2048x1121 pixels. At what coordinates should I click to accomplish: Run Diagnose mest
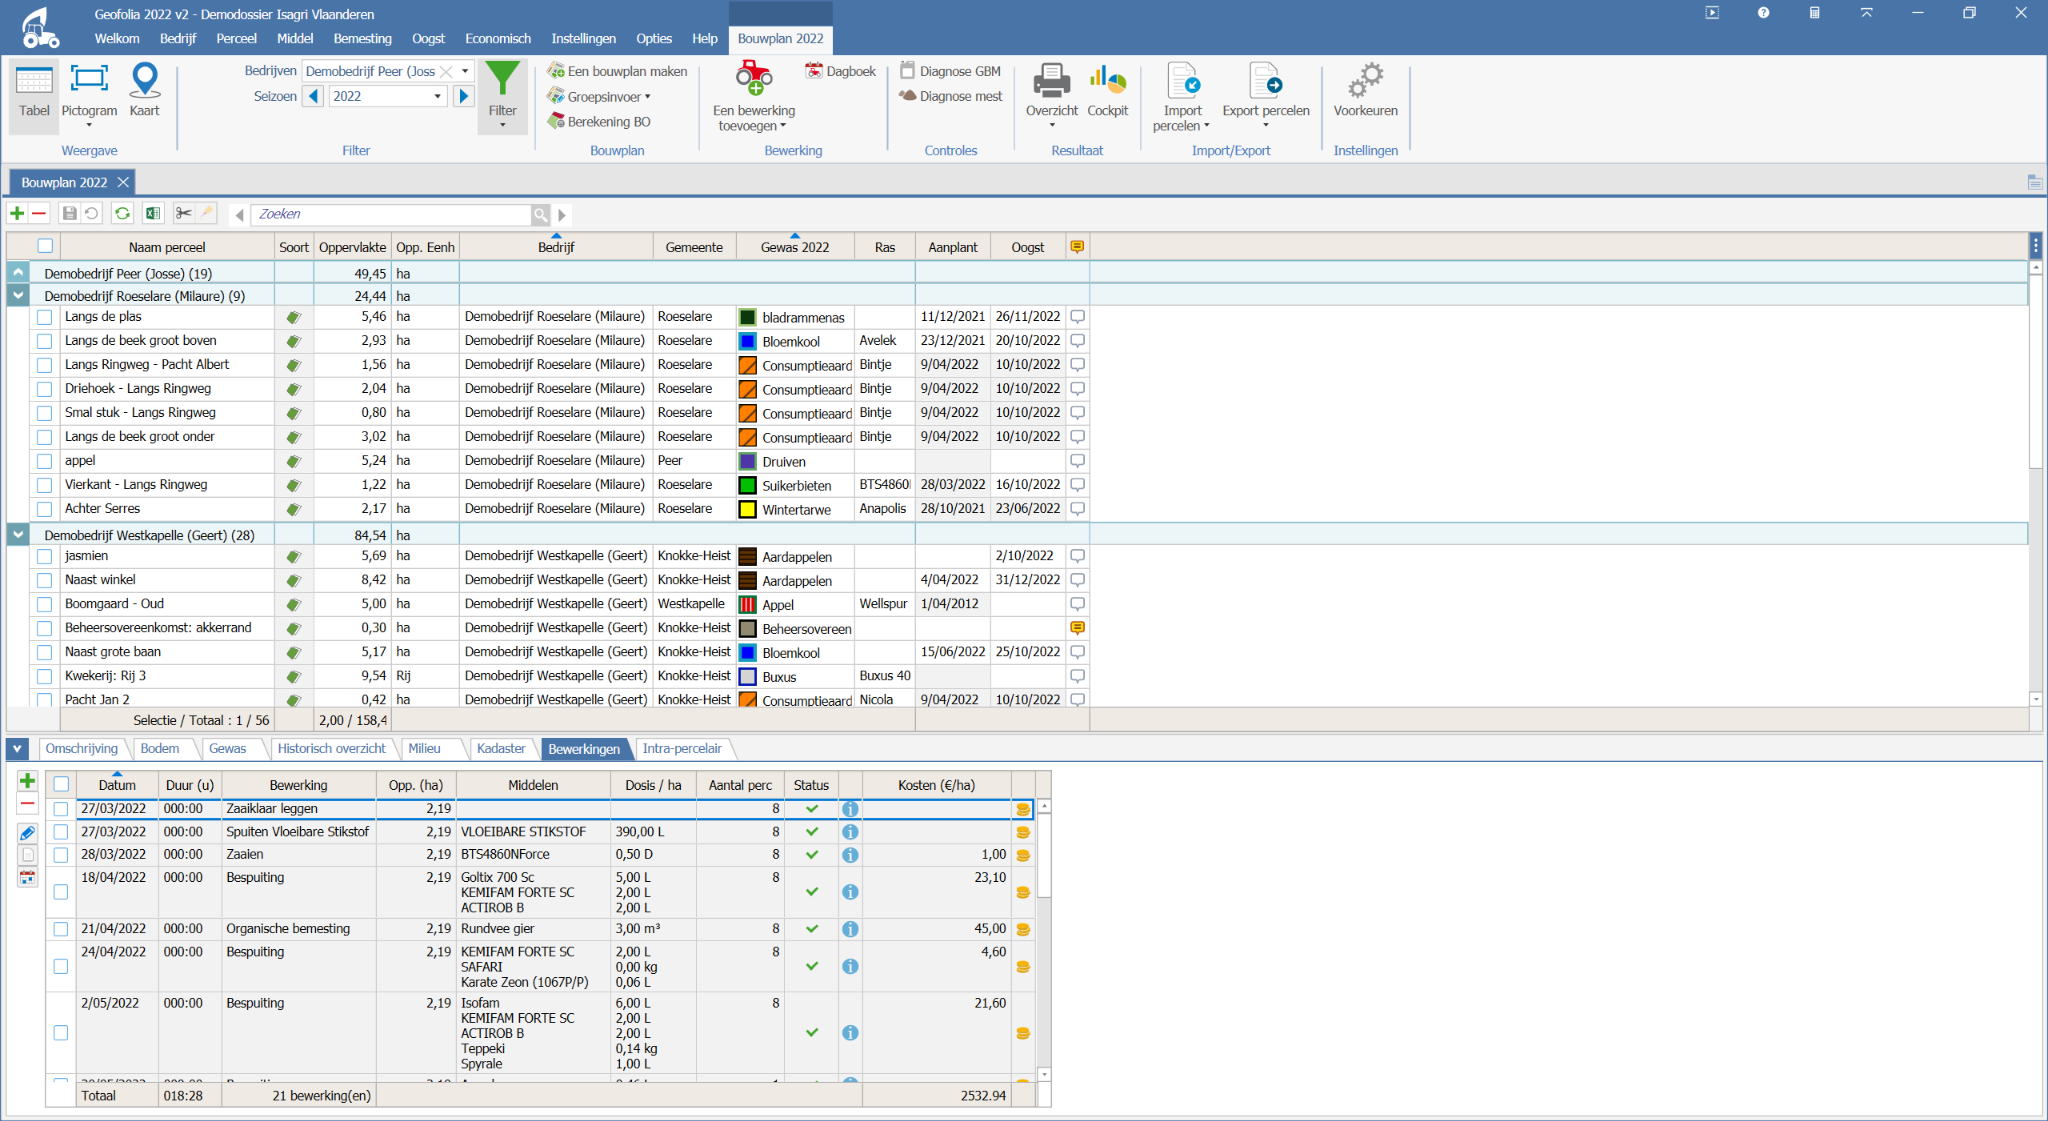coord(950,96)
